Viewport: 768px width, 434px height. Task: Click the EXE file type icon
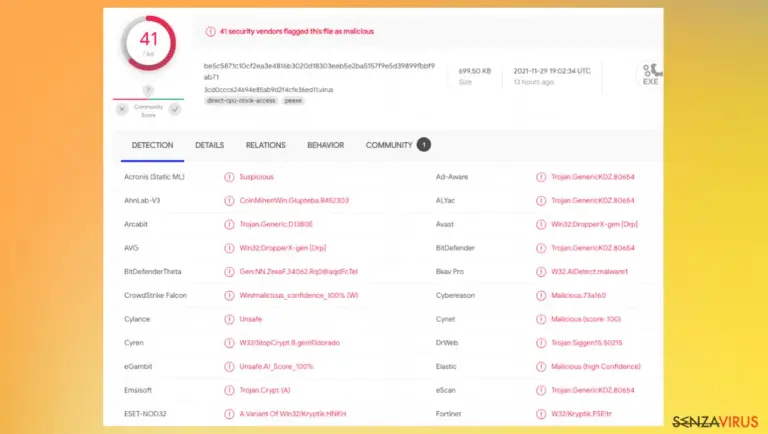[x=650, y=75]
